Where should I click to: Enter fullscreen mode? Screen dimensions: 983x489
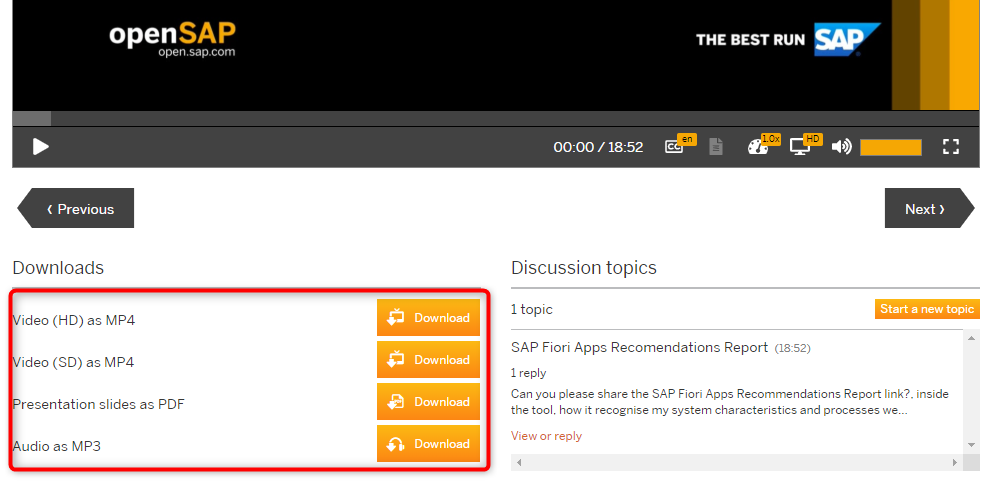[951, 147]
